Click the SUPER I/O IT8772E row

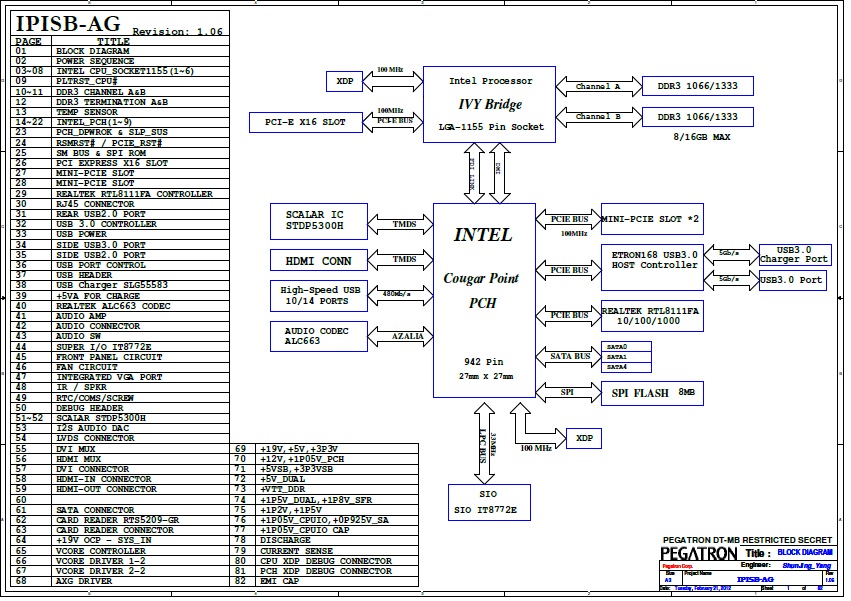(x=120, y=346)
